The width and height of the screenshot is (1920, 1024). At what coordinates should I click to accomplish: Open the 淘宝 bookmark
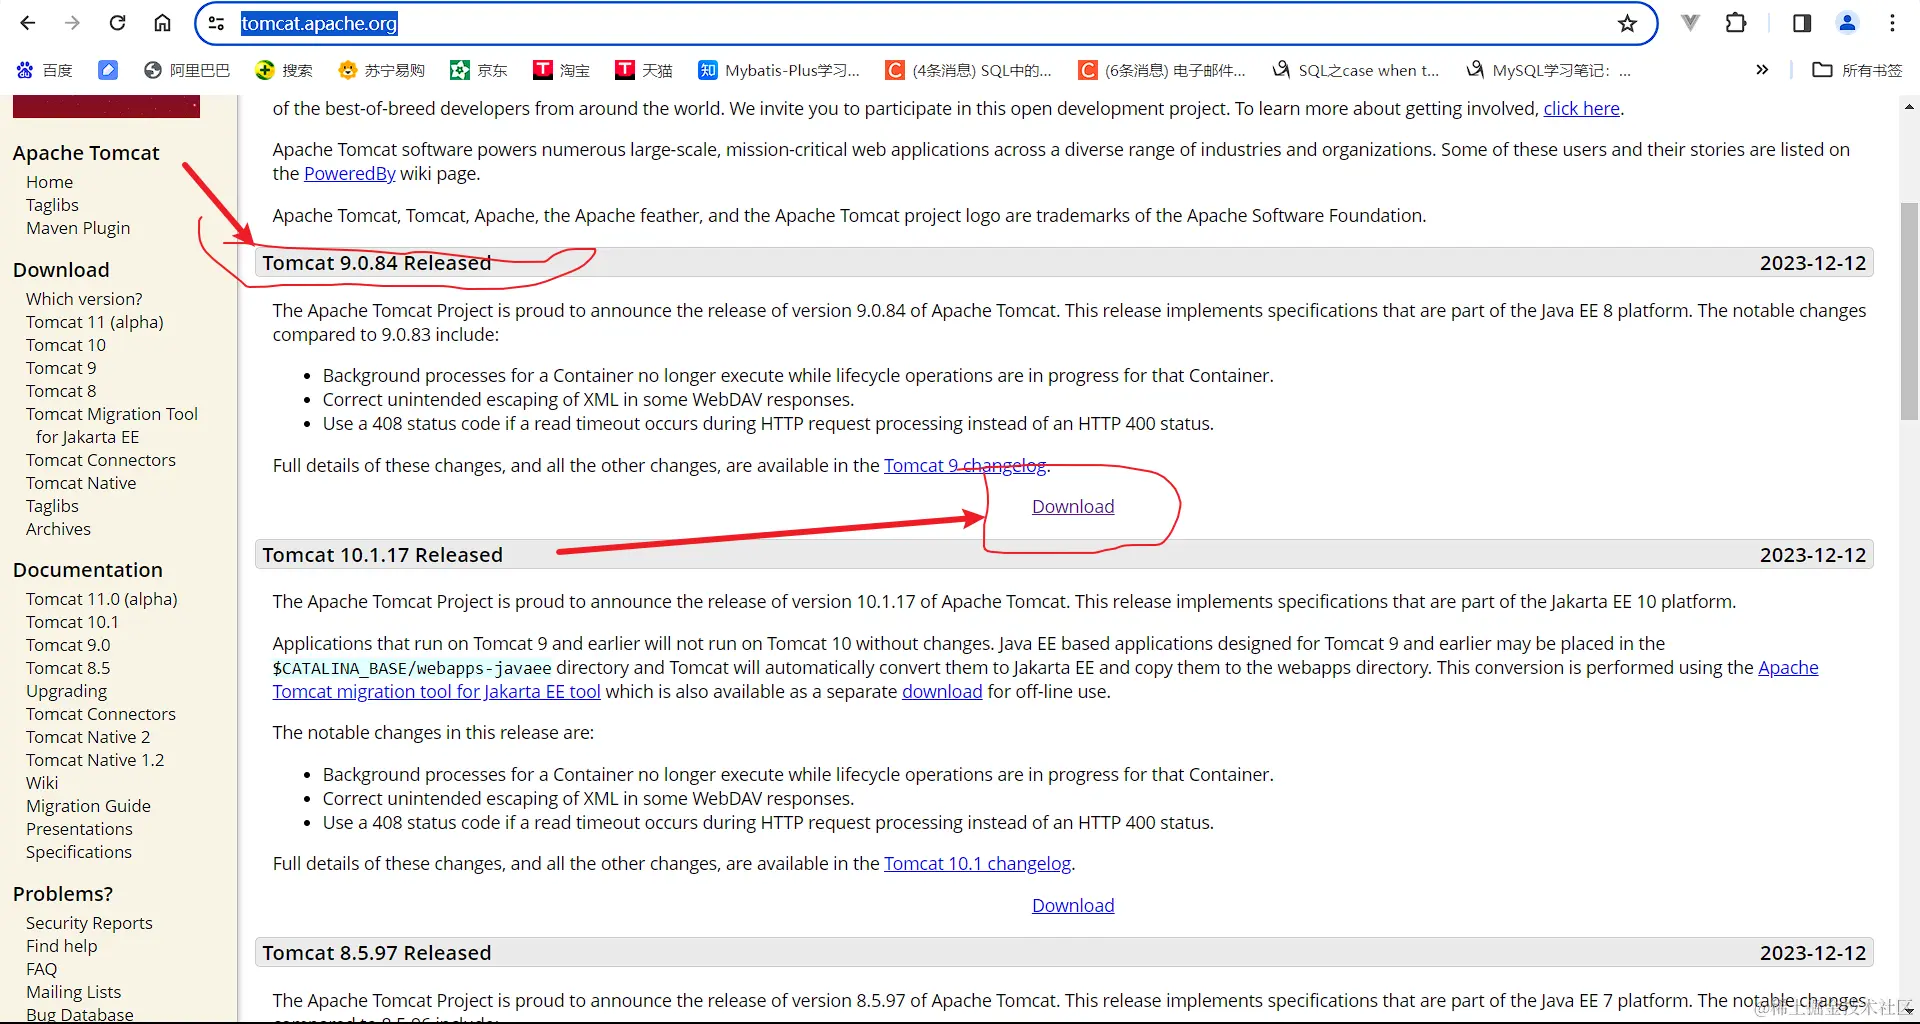click(x=562, y=70)
